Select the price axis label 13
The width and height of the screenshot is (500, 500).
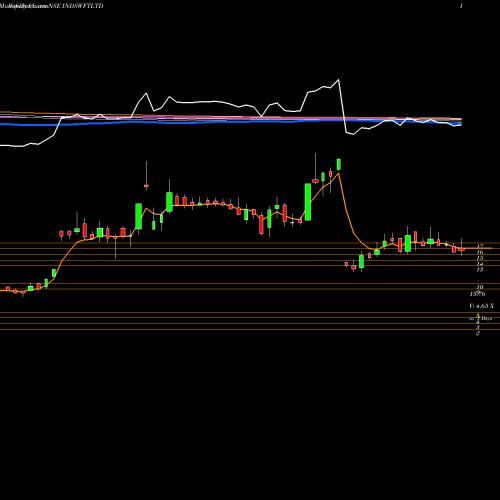tap(480, 269)
